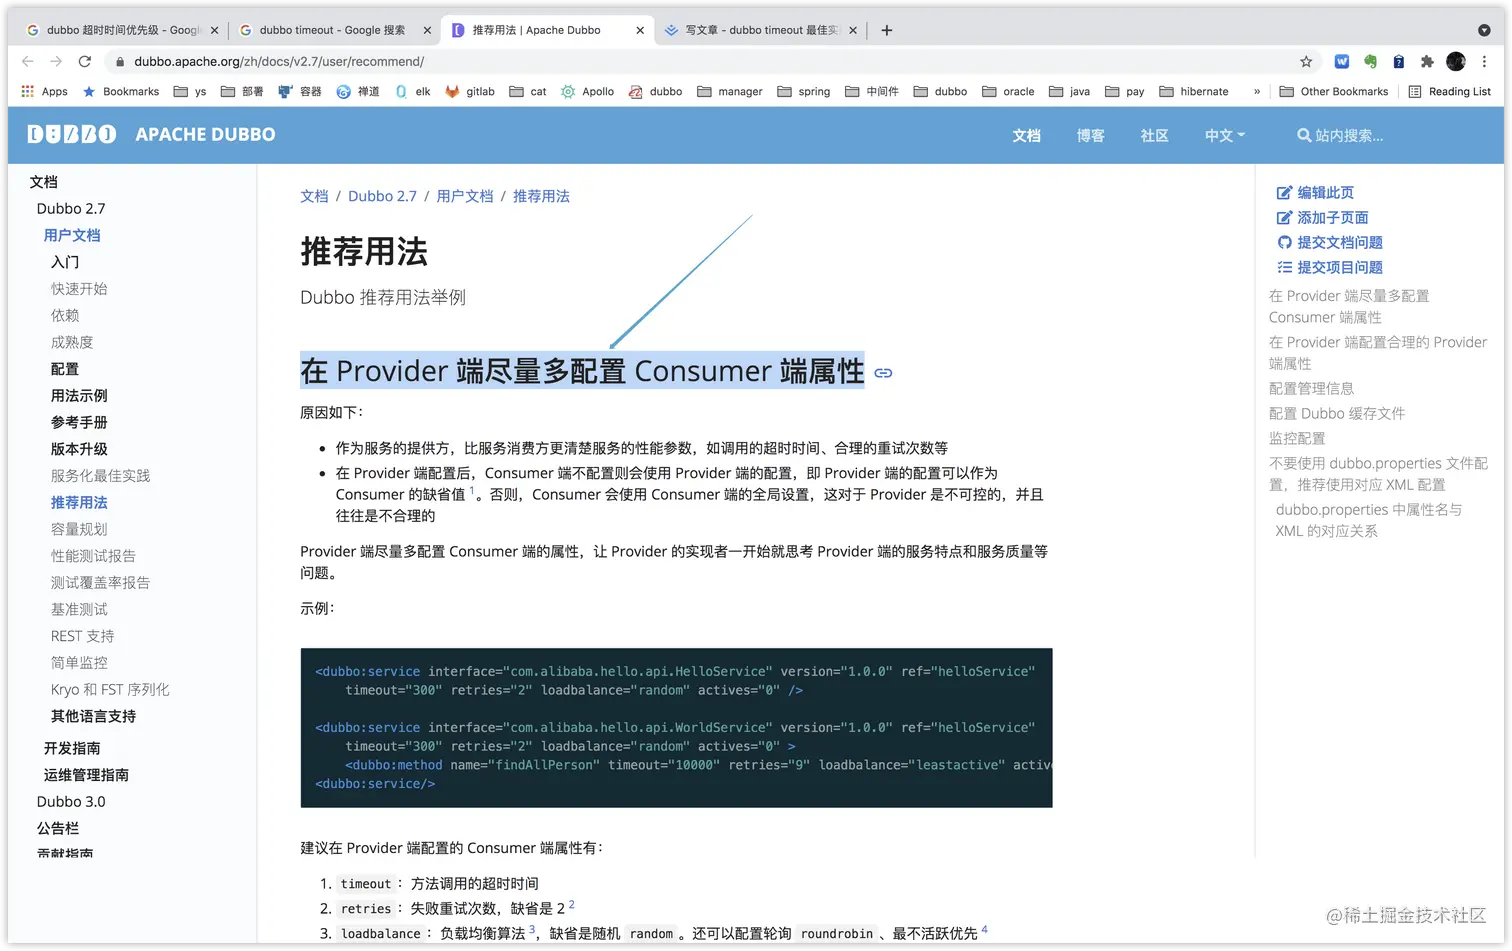Click 提交文档问题 GitHub link
The height and width of the screenshot is (951, 1512).
pos(1330,242)
